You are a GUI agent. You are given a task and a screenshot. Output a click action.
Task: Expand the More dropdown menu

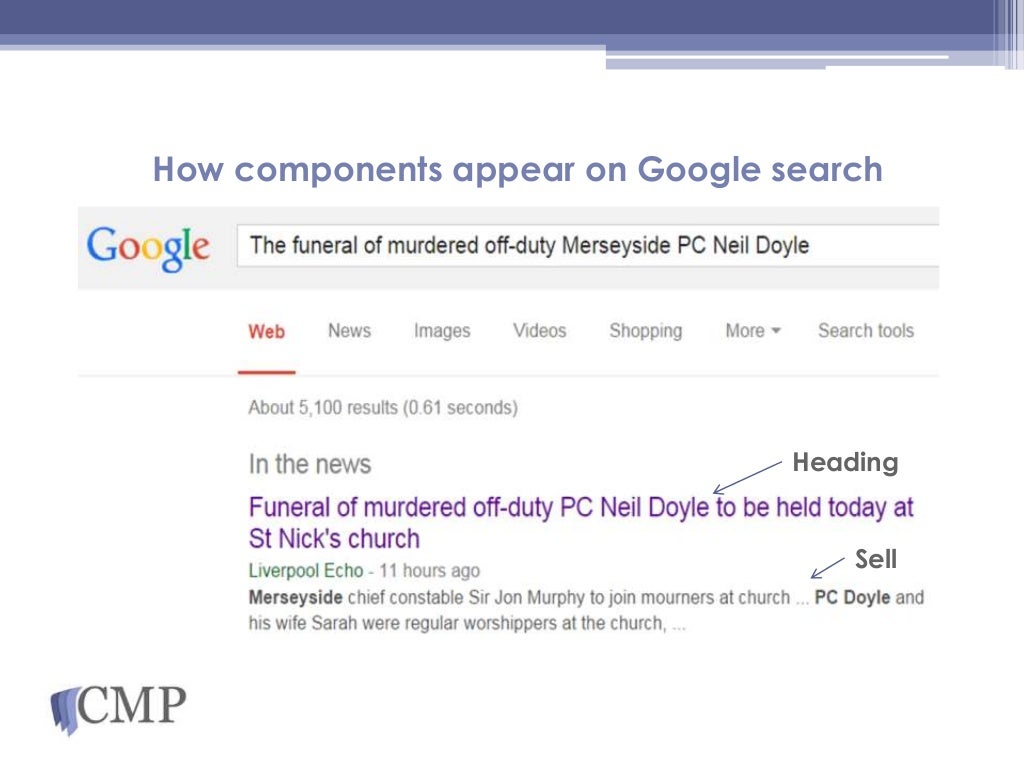click(x=753, y=330)
